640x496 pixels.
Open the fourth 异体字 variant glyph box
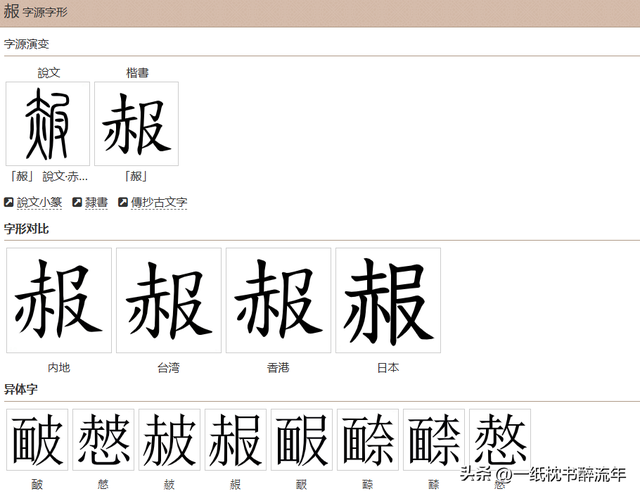click(236, 440)
